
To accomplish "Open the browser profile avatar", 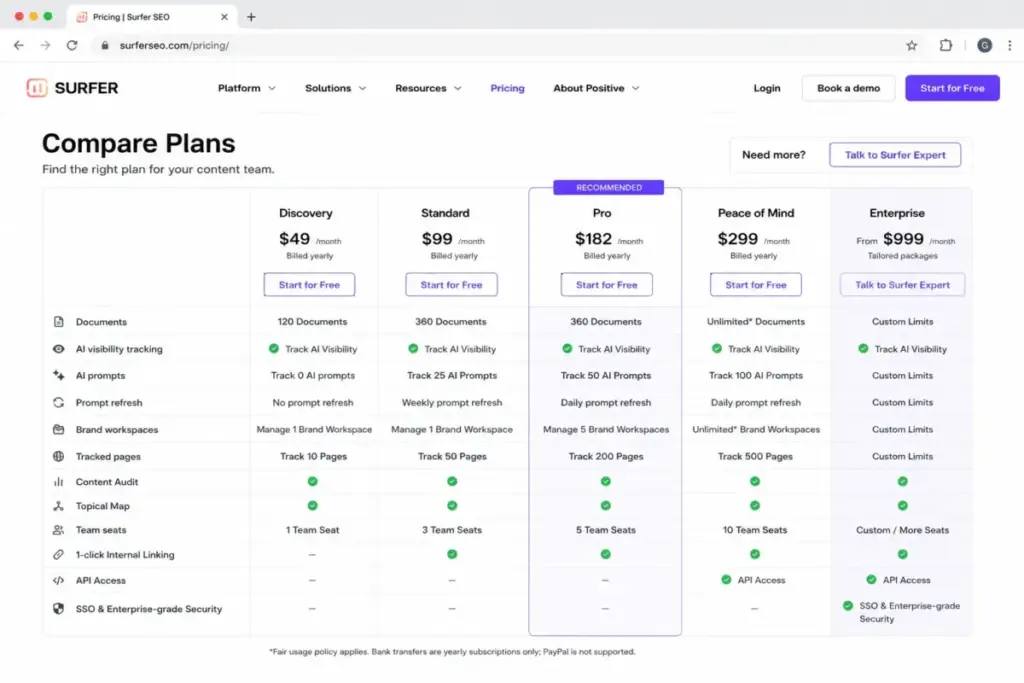I will pos(984,45).
